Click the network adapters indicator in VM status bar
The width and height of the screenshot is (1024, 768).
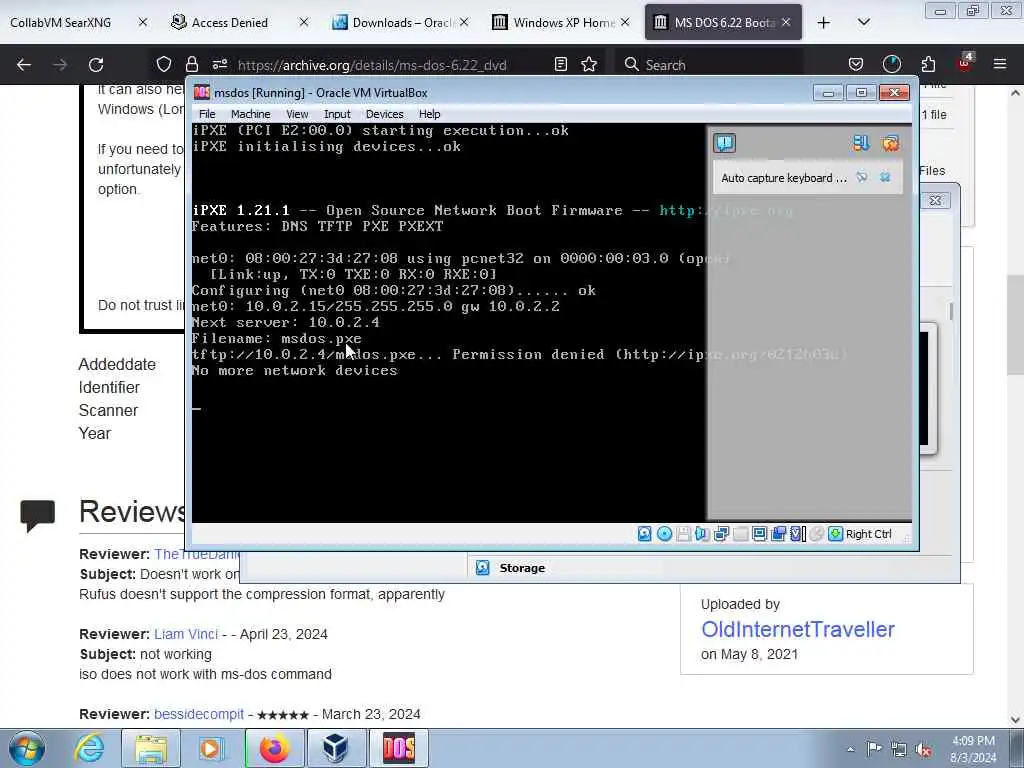tap(721, 534)
